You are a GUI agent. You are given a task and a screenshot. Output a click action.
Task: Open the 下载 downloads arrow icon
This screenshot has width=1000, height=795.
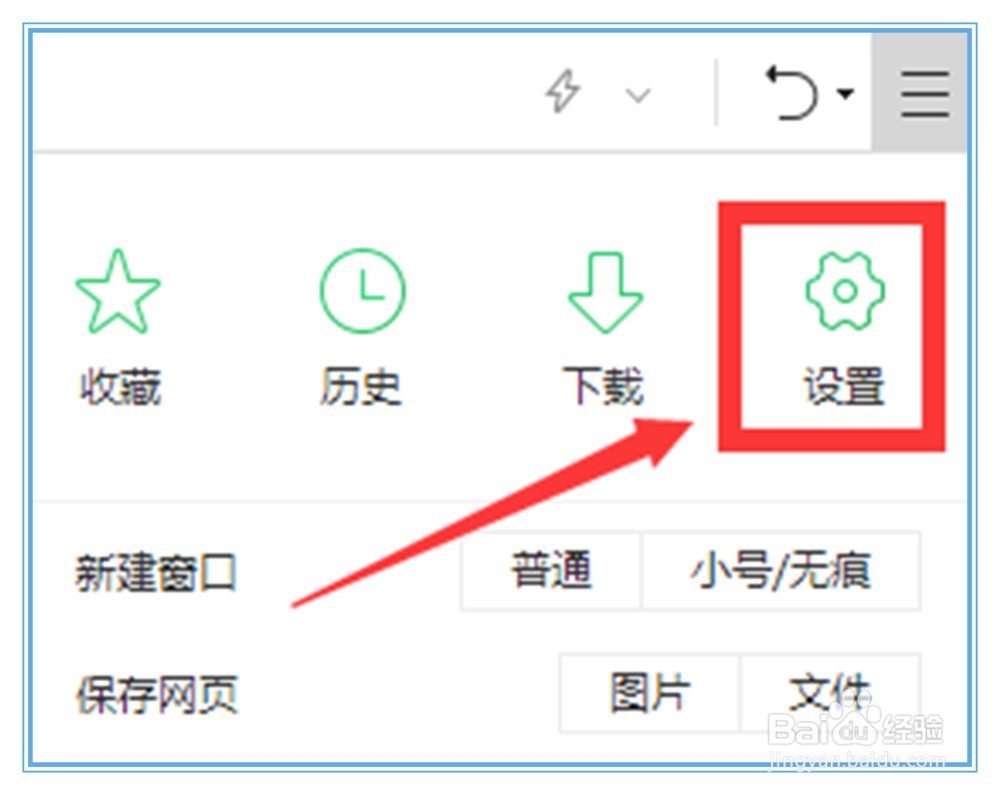[x=605, y=292]
